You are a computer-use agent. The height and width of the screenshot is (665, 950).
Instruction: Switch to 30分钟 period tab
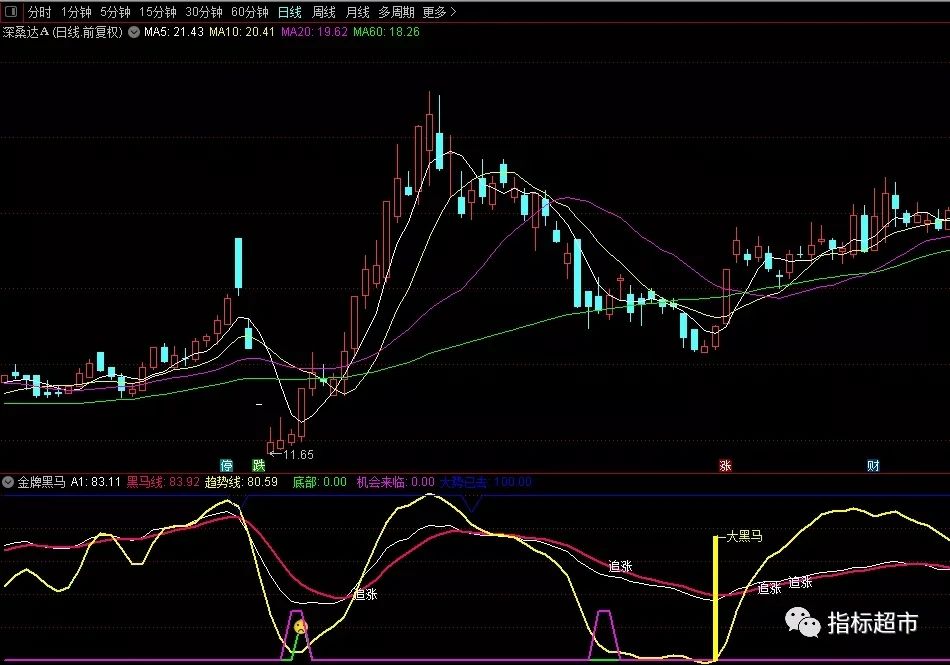[x=204, y=12]
